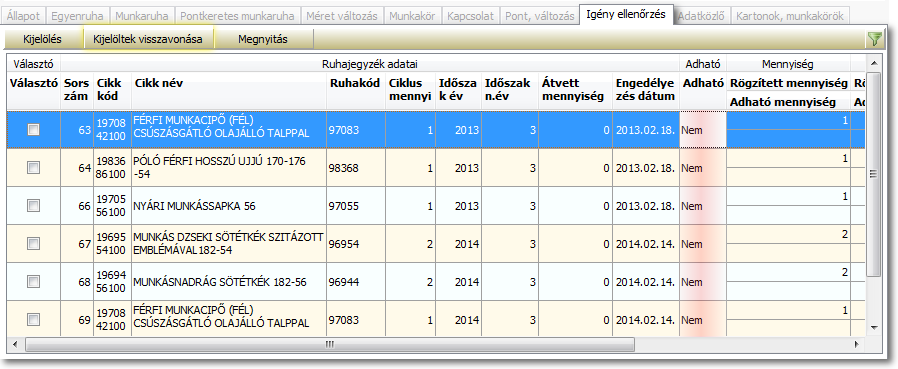
Task: Click the Átvett mennyiség column header
Action: (x=576, y=90)
